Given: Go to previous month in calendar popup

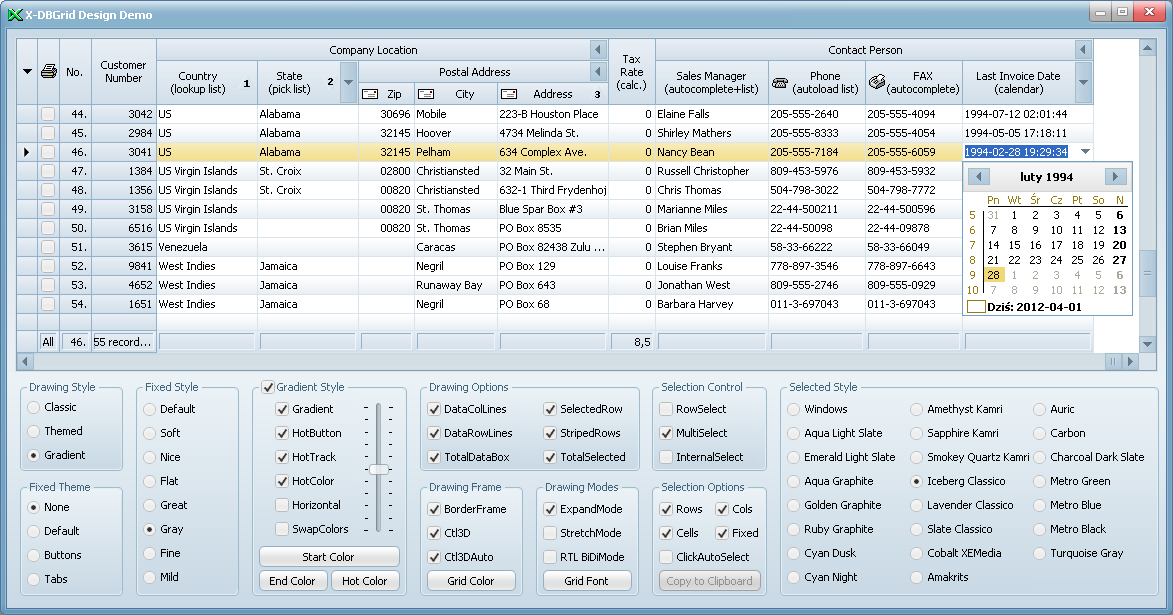Looking at the screenshot, I should point(980,177).
